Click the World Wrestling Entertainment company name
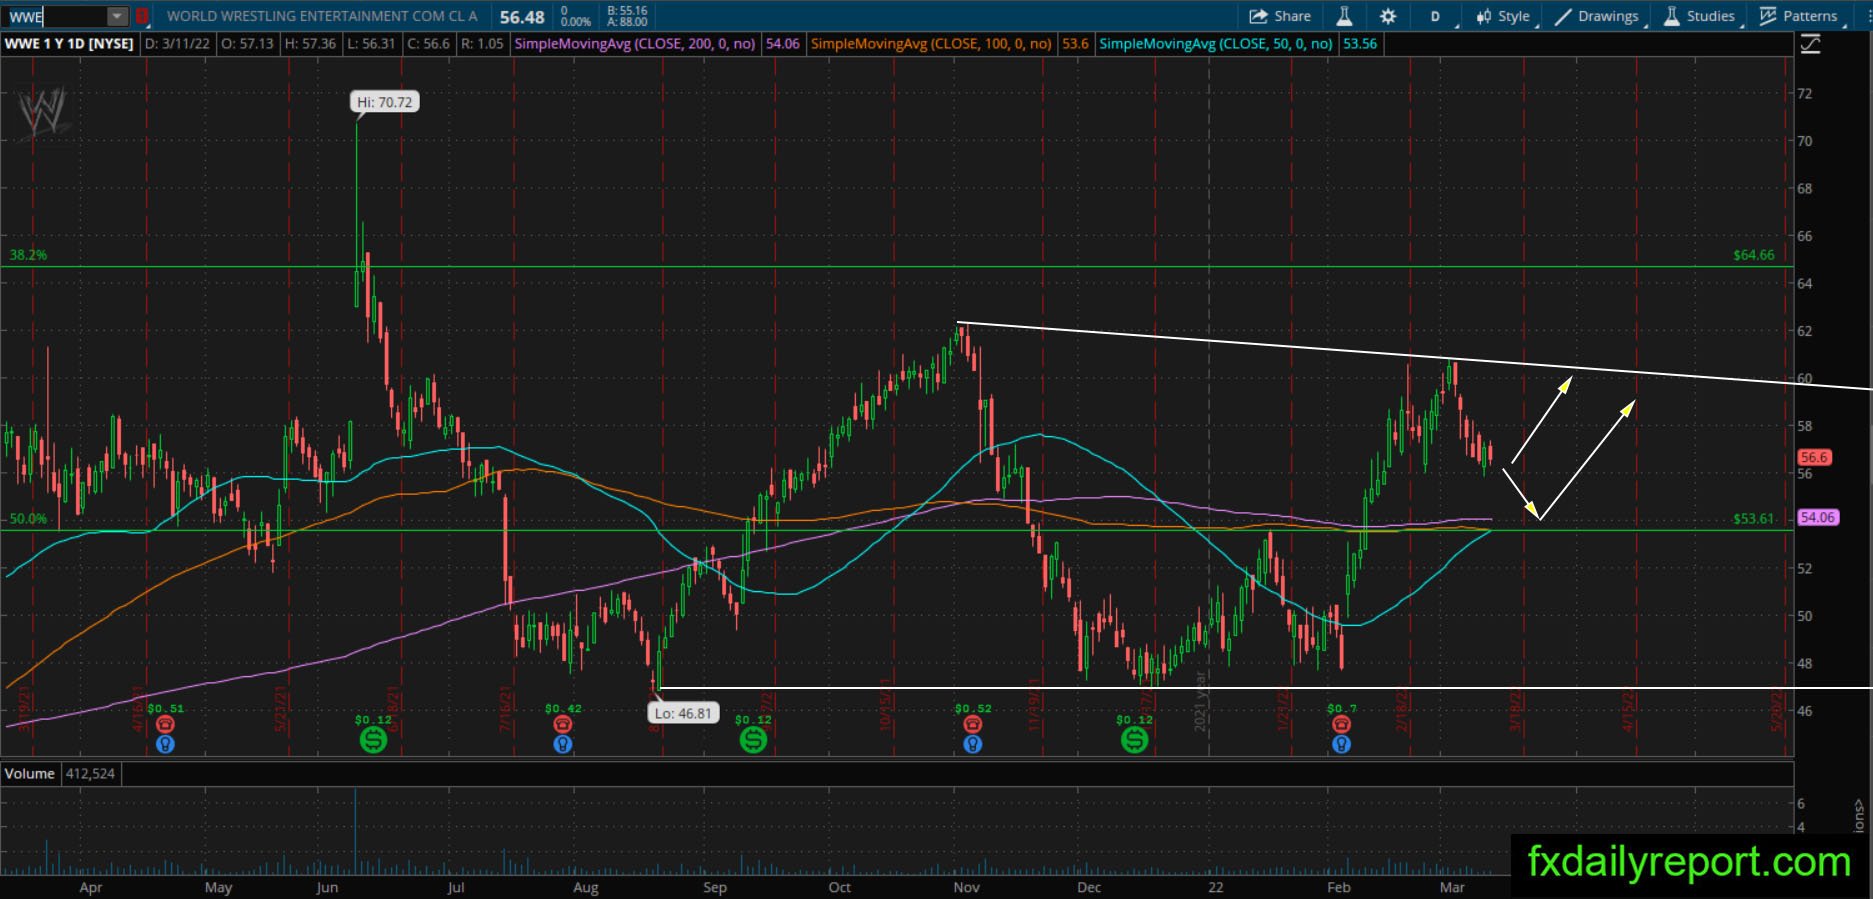The height and width of the screenshot is (899, 1873). 322,16
